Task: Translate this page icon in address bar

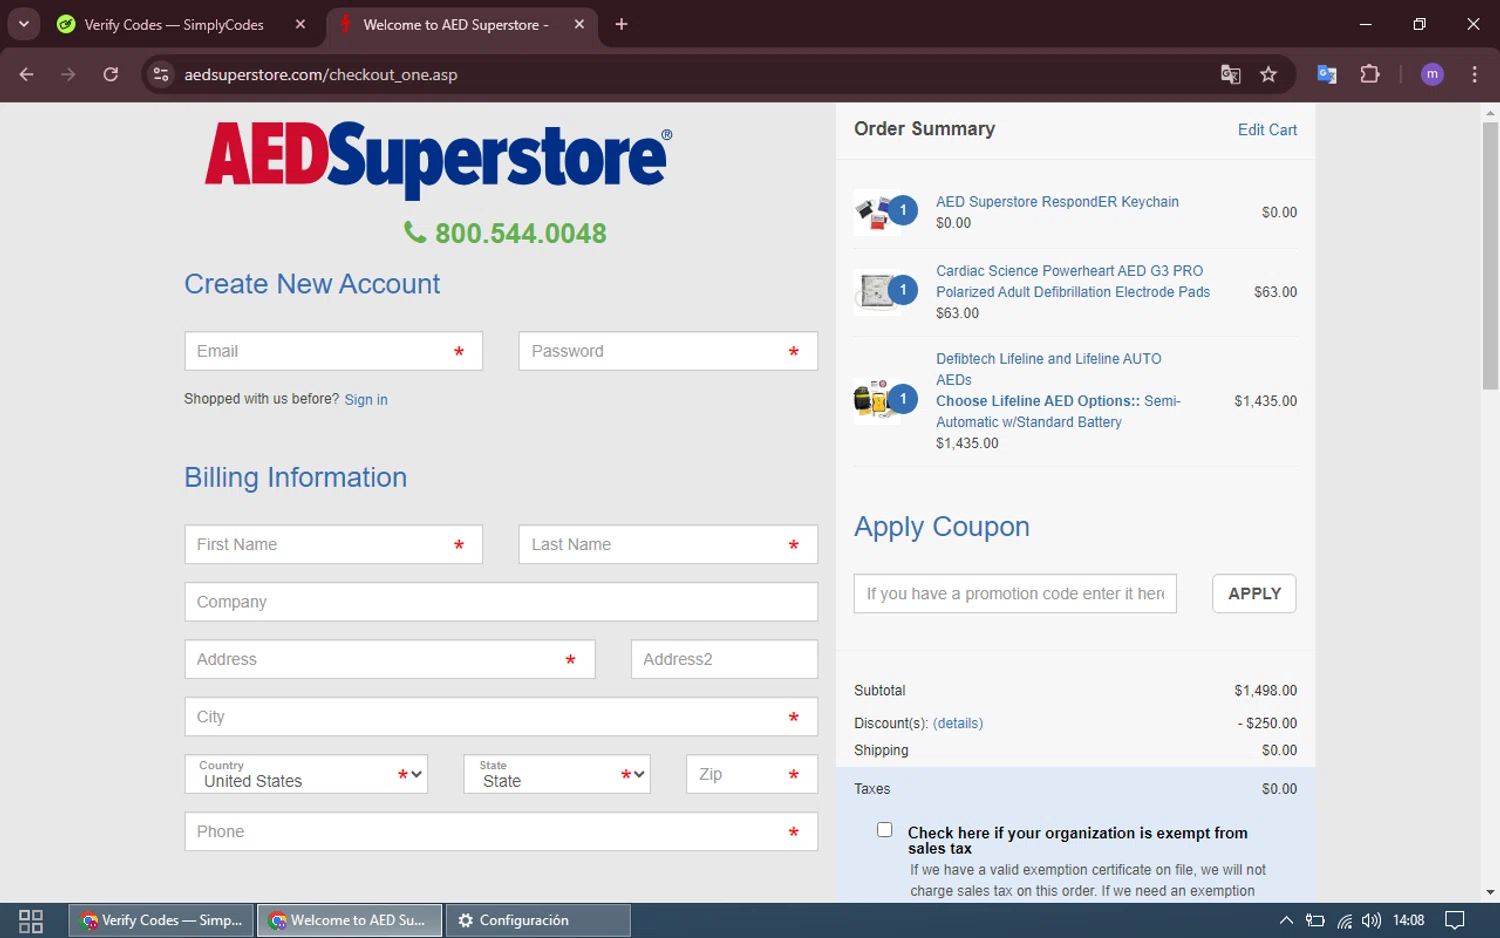Action: click(1231, 74)
